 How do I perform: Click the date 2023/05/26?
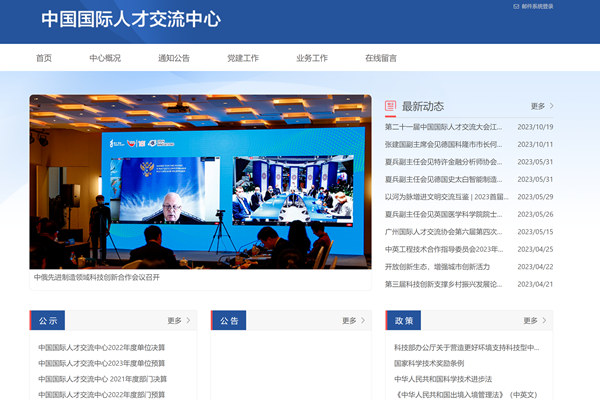[x=535, y=214]
